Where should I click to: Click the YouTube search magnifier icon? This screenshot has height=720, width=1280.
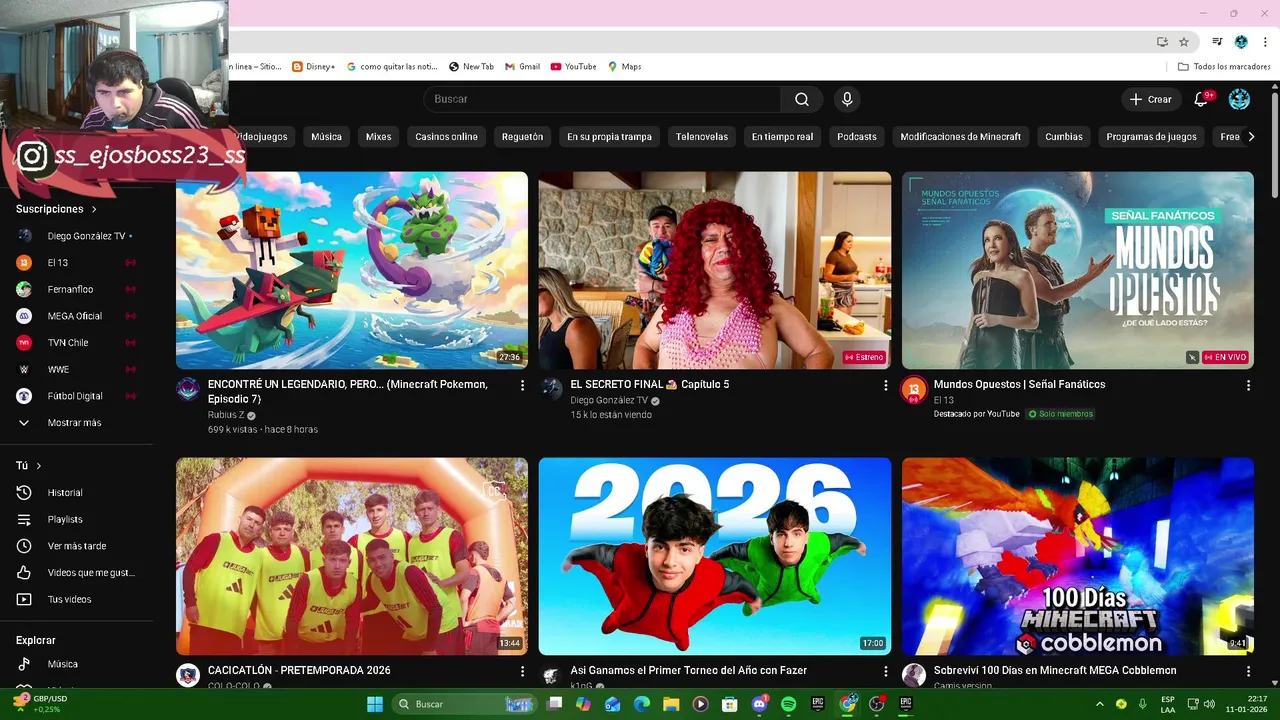pos(802,99)
